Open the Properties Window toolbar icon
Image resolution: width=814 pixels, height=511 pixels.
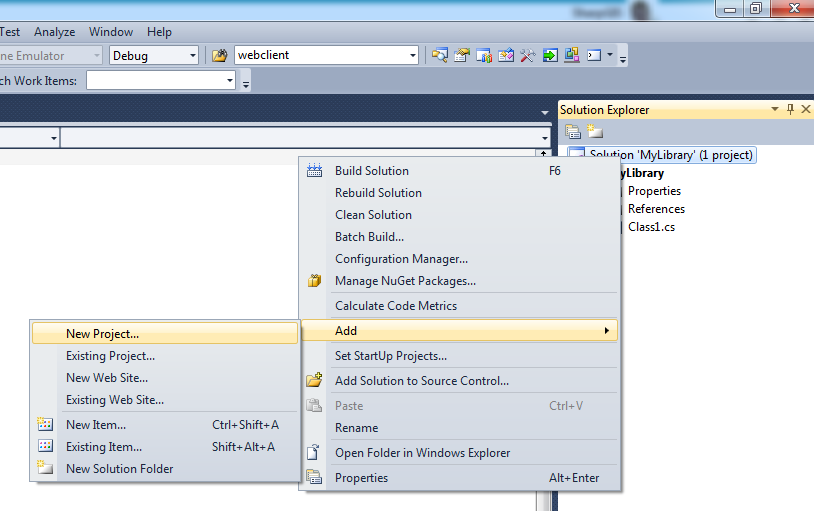(x=462, y=55)
